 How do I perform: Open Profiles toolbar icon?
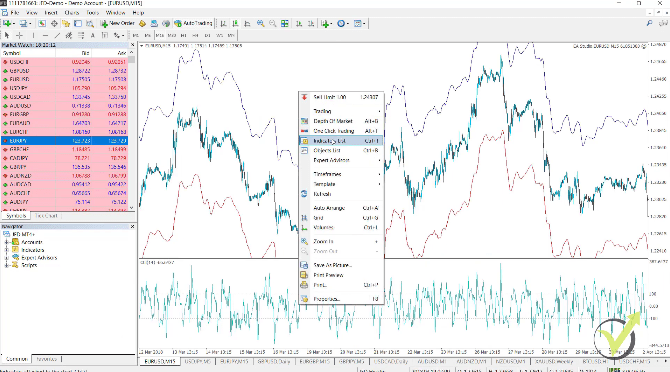(24, 23)
